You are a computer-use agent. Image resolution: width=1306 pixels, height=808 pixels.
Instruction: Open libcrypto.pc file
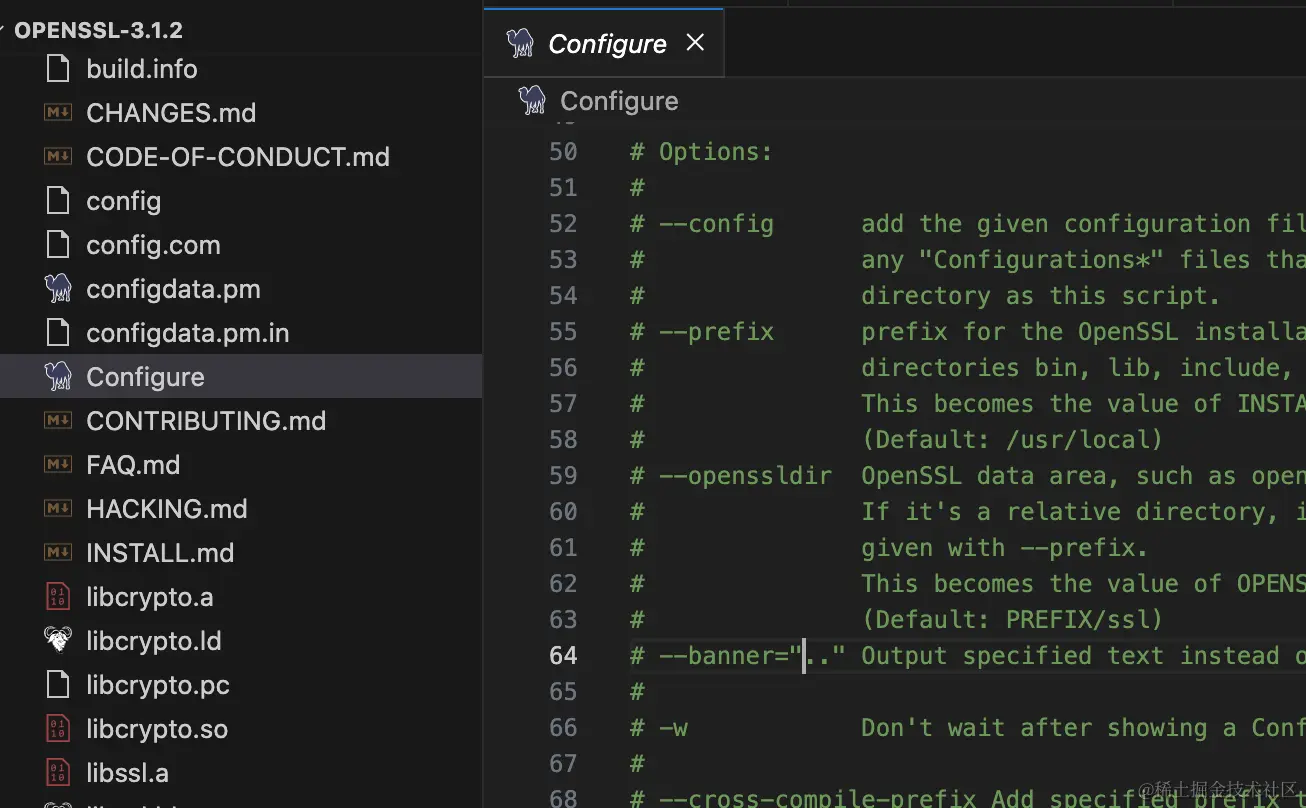click(x=158, y=685)
